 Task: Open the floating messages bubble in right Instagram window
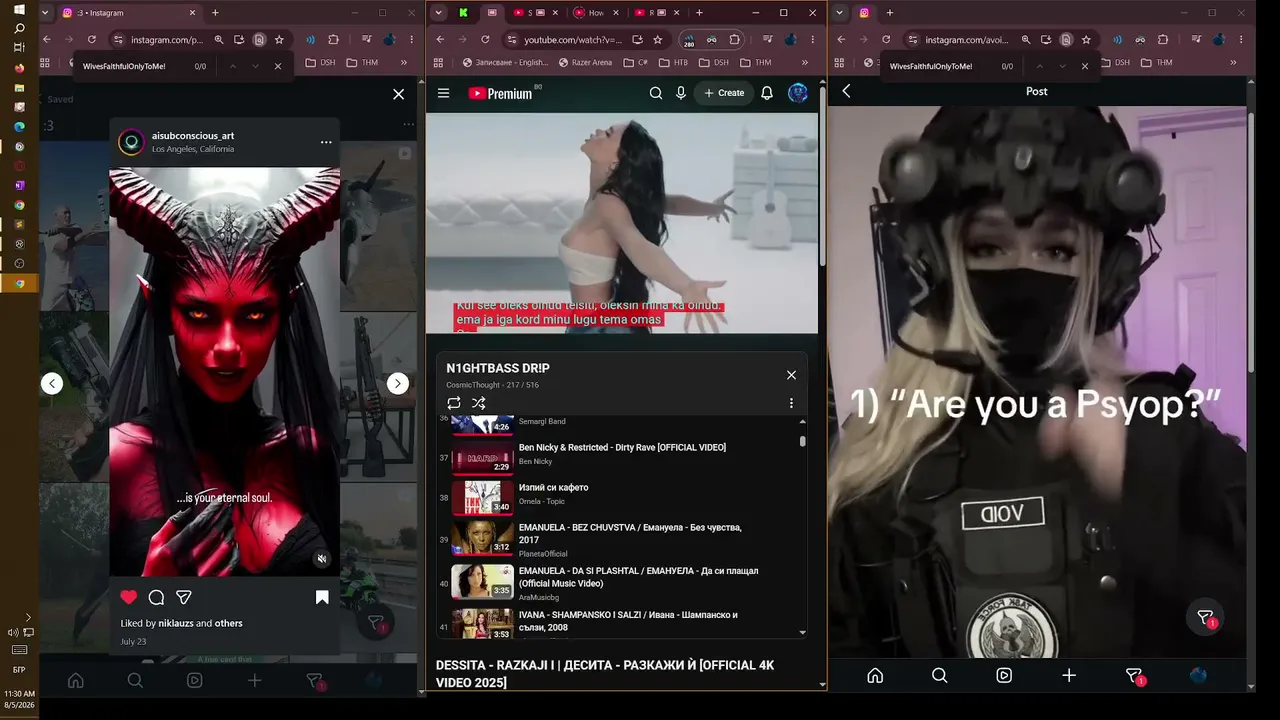1206,618
